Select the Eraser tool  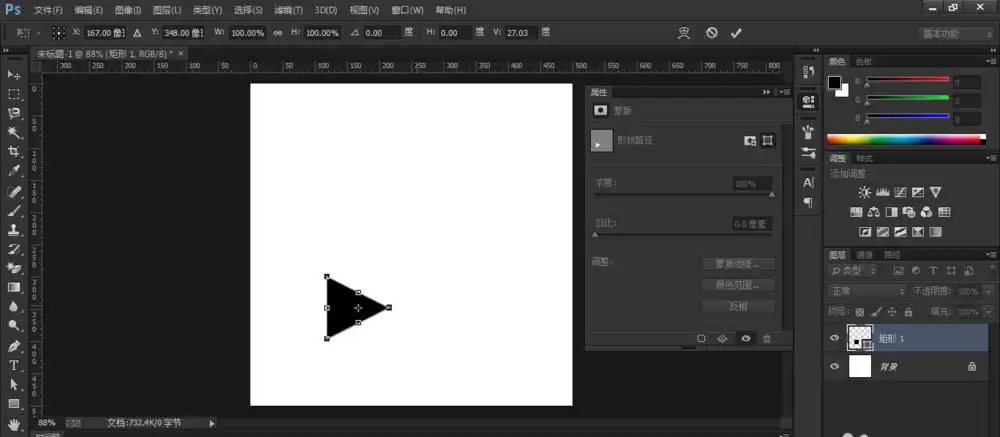[x=14, y=268]
